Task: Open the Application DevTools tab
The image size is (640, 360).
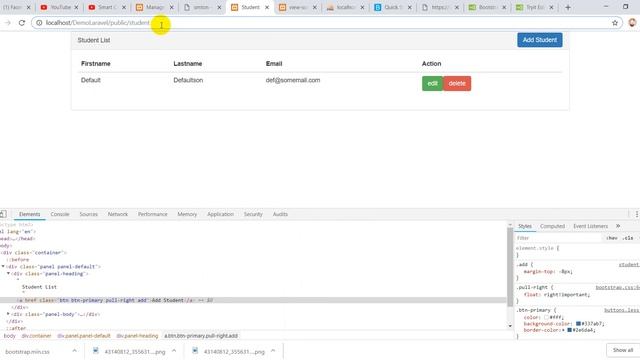Action: point(220,214)
